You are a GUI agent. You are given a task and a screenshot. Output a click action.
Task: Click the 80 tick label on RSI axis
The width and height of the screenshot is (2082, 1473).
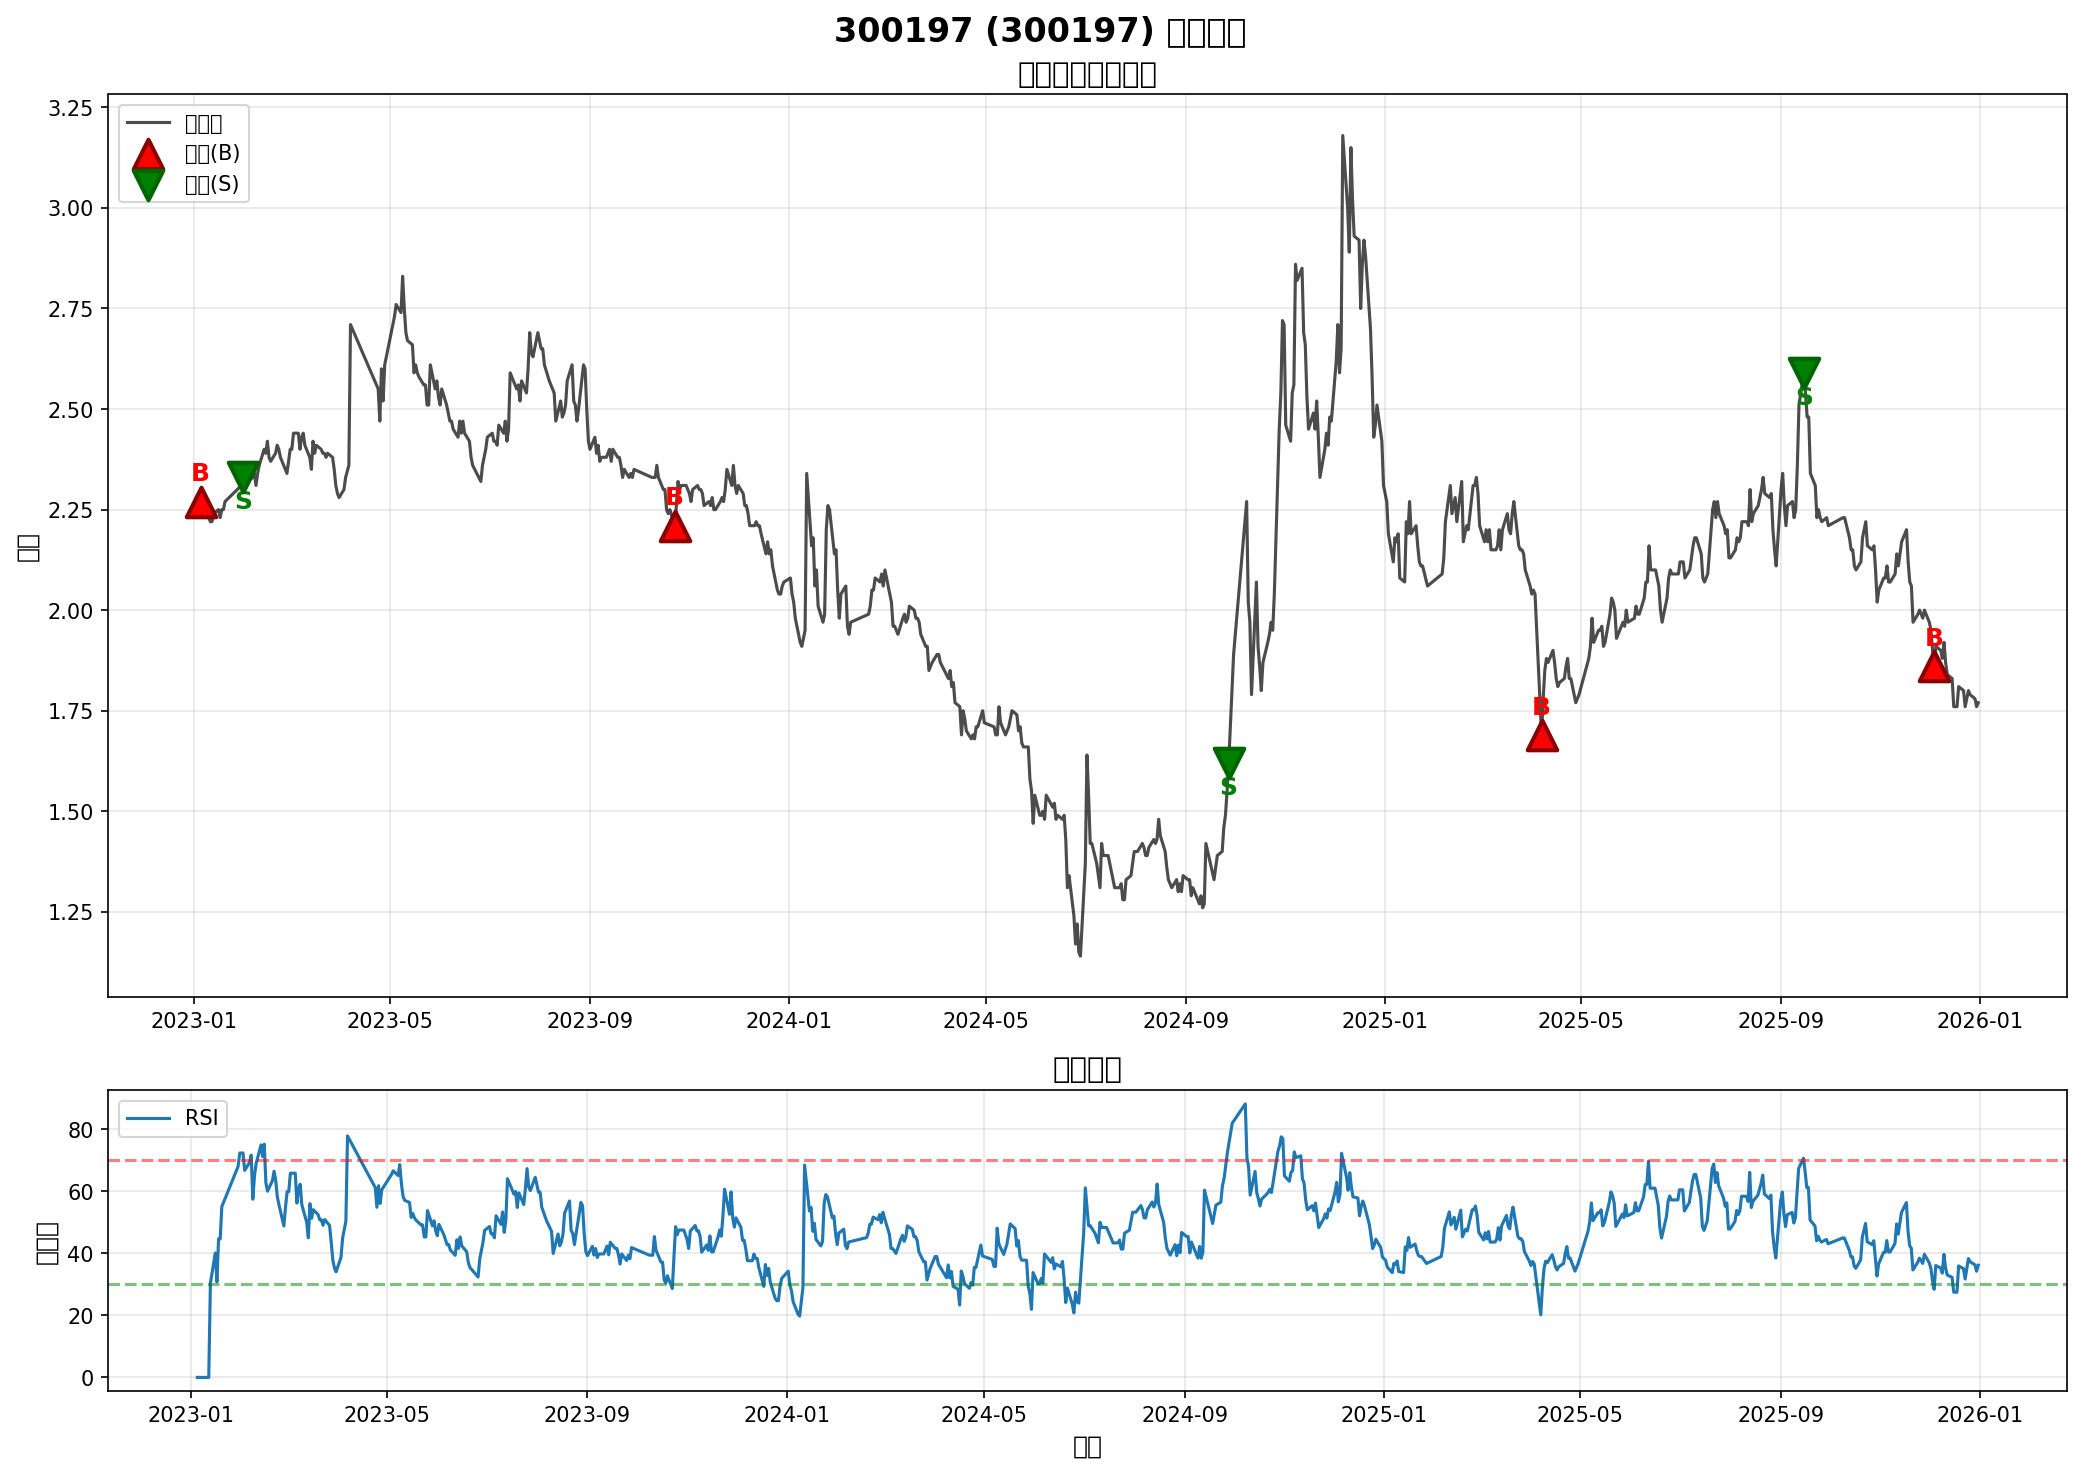(81, 1130)
